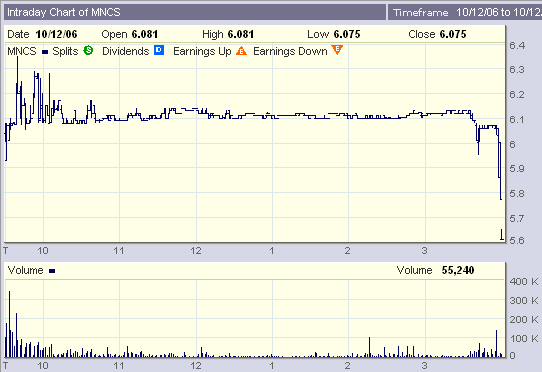Click the lowest price drop near 5.6
The height and width of the screenshot is (372, 542).
(502, 234)
